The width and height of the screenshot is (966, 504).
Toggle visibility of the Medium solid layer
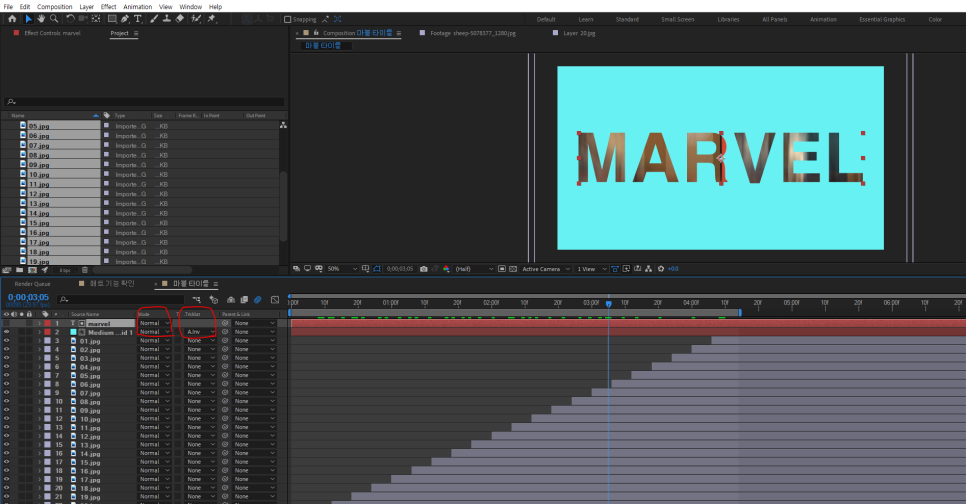(7, 331)
